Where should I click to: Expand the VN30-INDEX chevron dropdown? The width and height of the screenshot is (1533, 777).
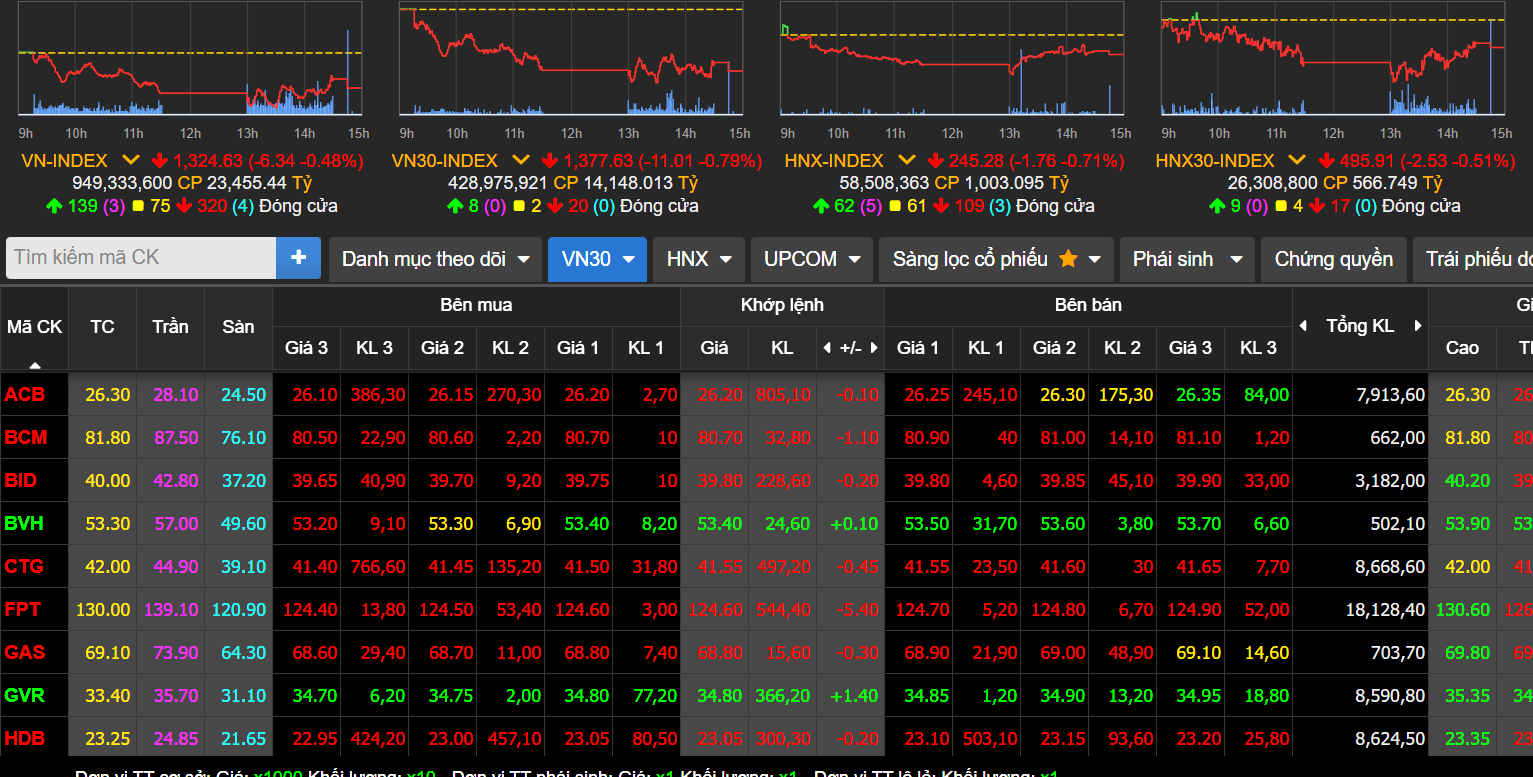click(x=521, y=160)
